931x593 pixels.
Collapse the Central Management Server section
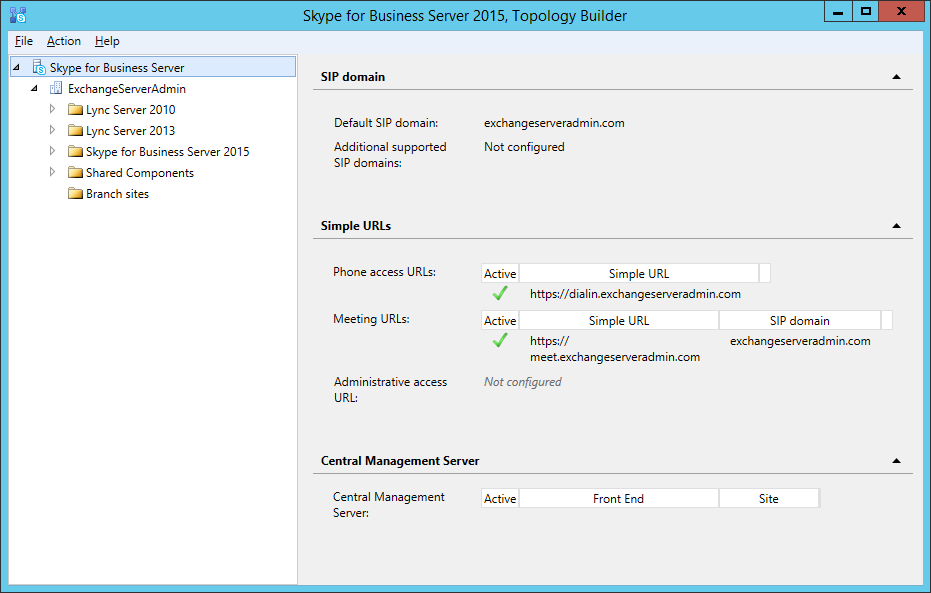pos(897,461)
